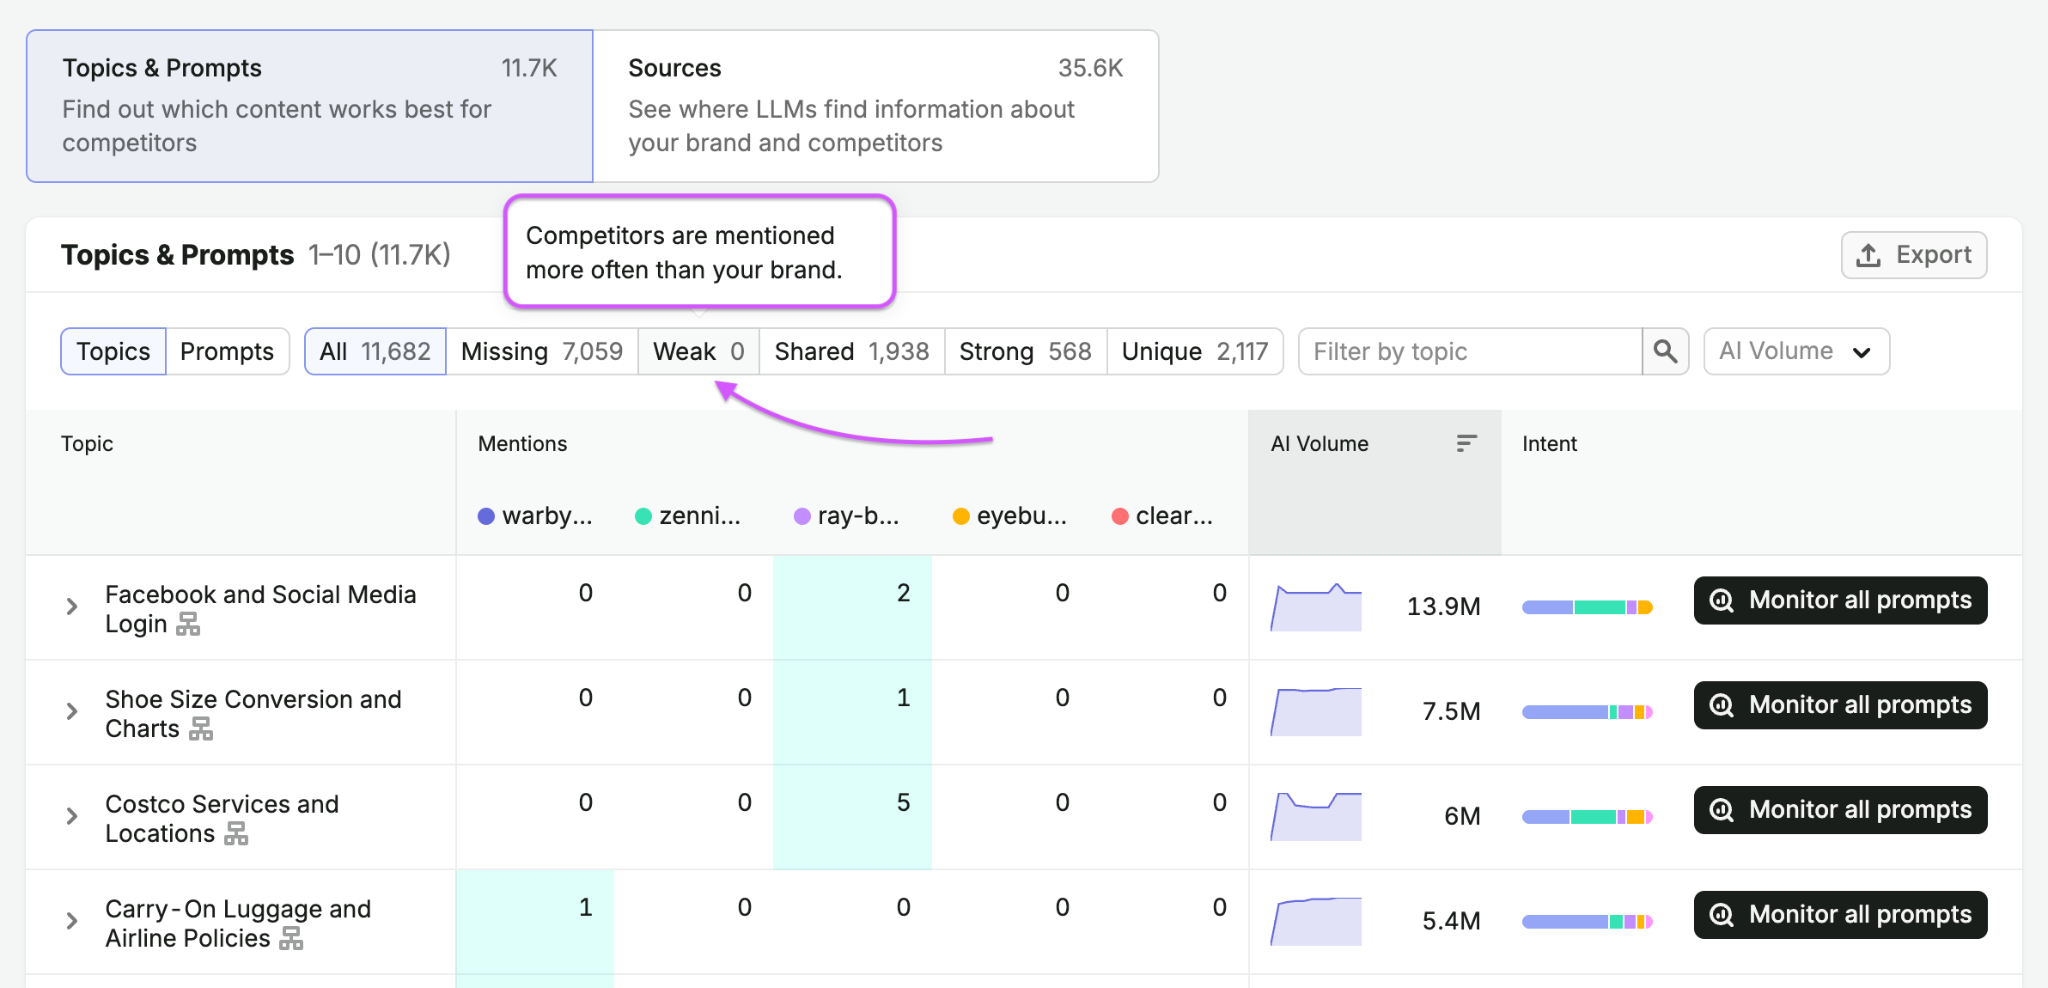
Task: Click the highlighted 5 mentions cell for Costco row
Action: tap(853, 816)
